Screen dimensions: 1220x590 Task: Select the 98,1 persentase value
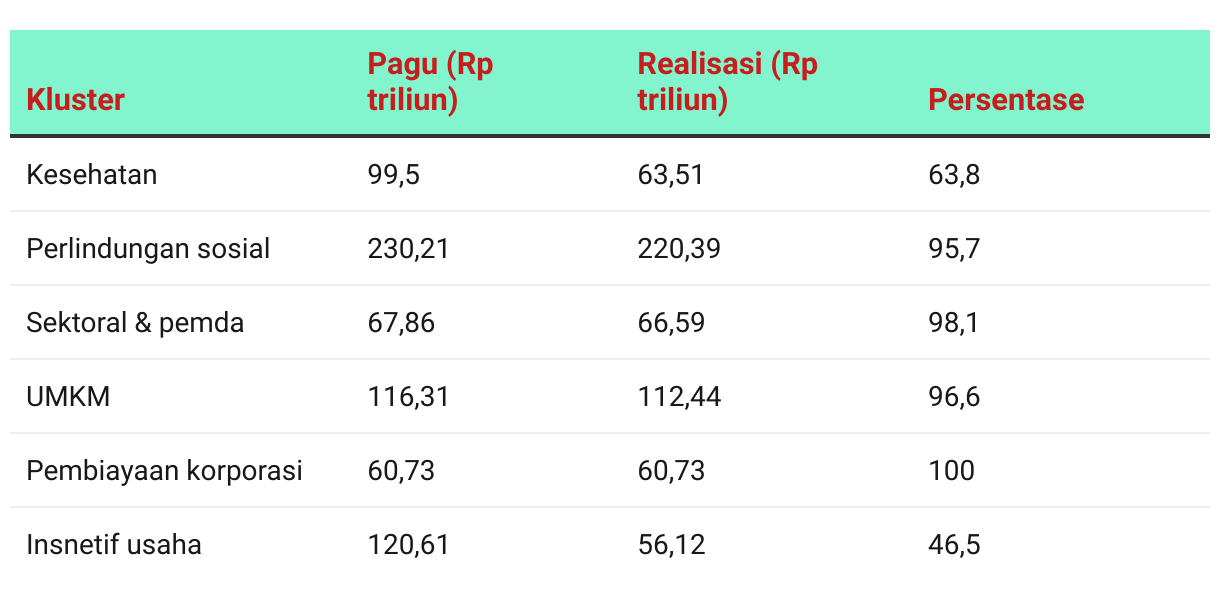(954, 323)
